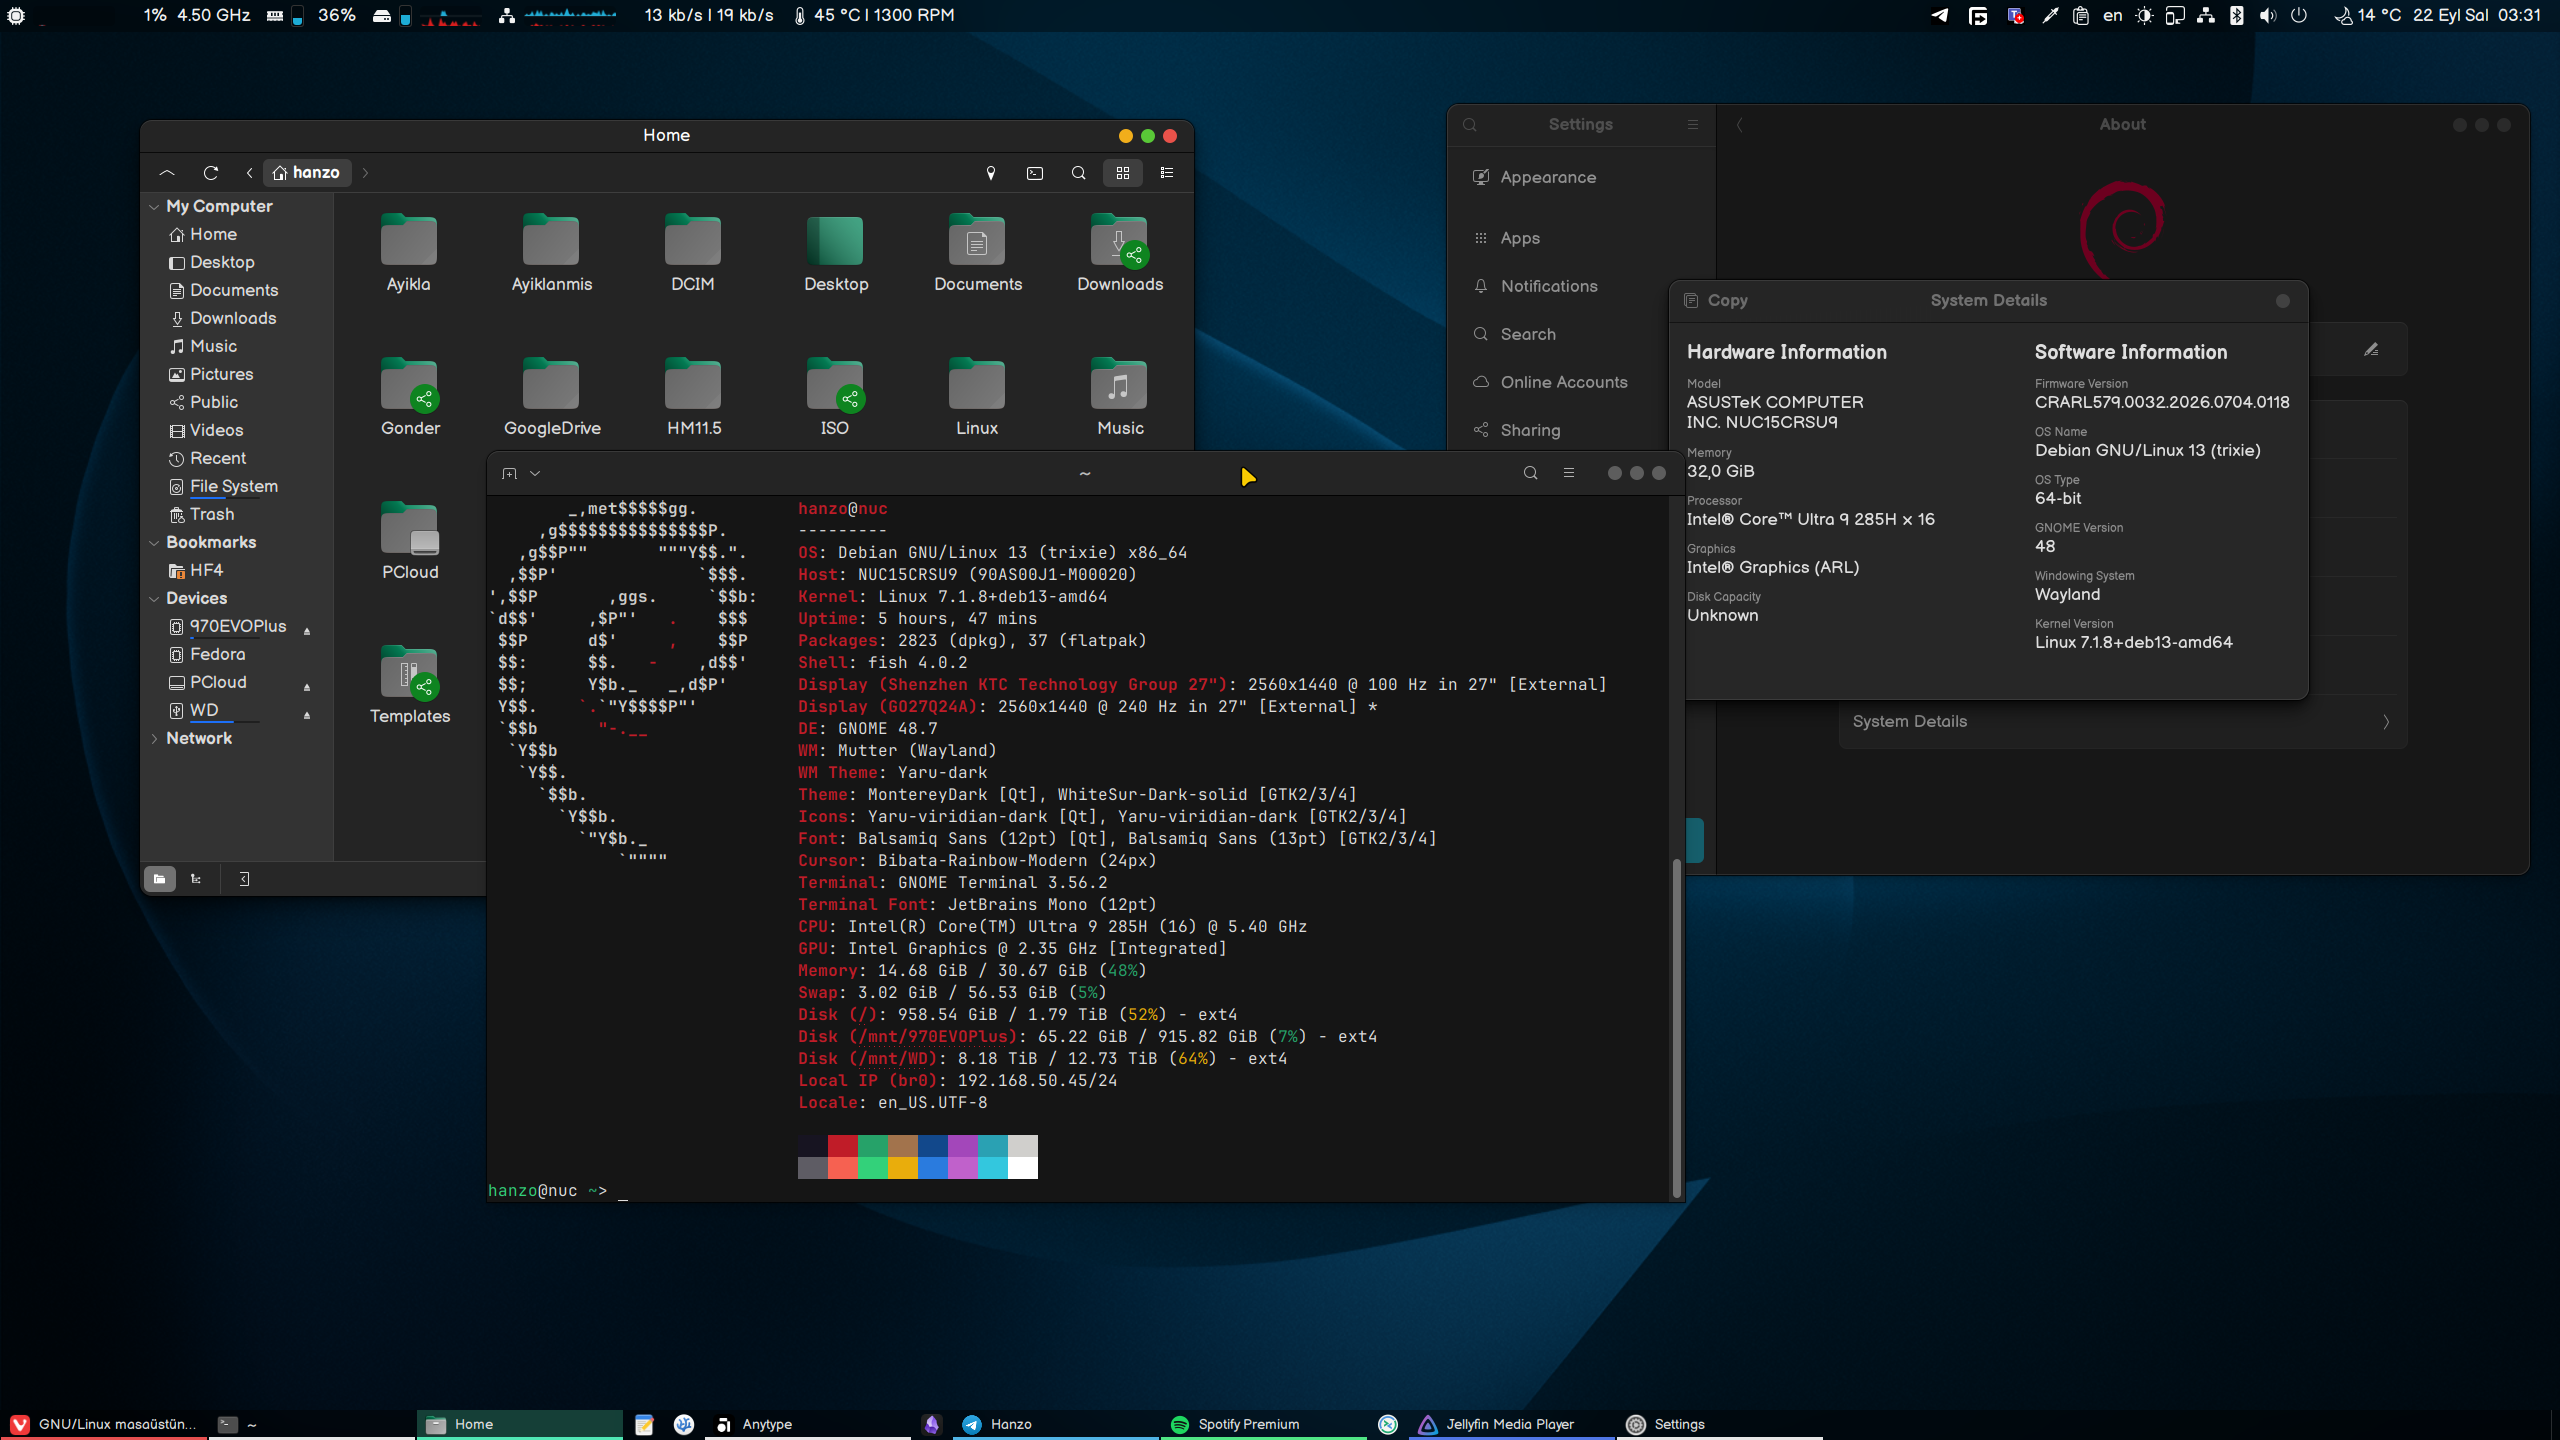
Task: Open the Bluetooth indicator in top panel
Action: 2237,15
